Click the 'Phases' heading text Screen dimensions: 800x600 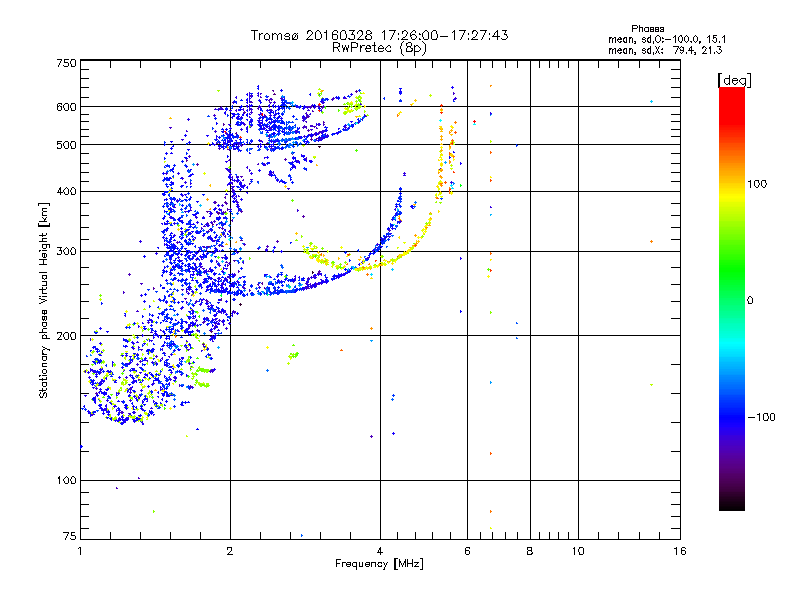coord(647,29)
